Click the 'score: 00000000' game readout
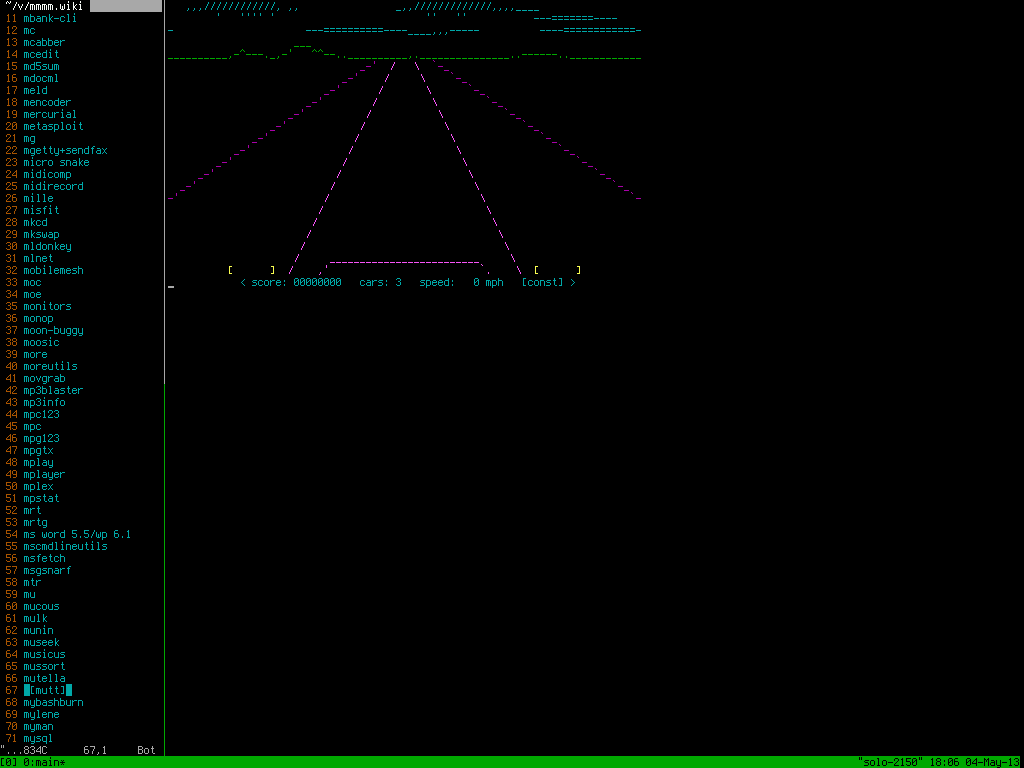 point(296,282)
